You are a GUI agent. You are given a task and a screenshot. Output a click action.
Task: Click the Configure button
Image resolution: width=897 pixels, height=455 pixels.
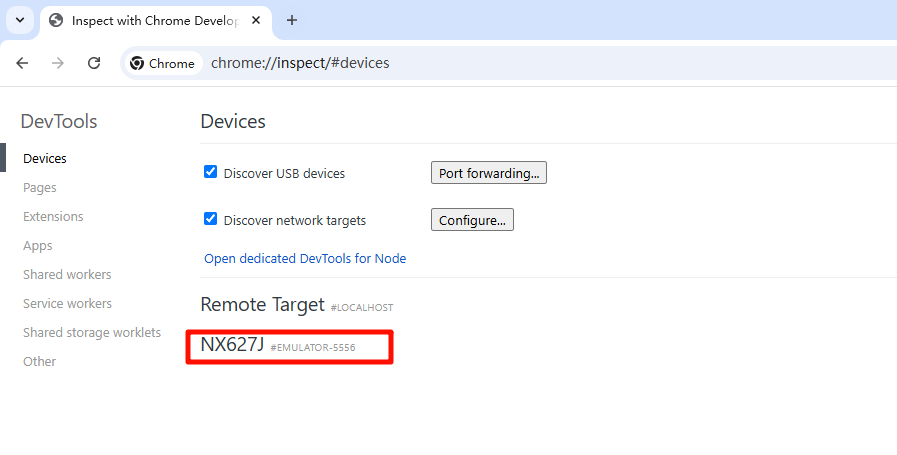(472, 220)
